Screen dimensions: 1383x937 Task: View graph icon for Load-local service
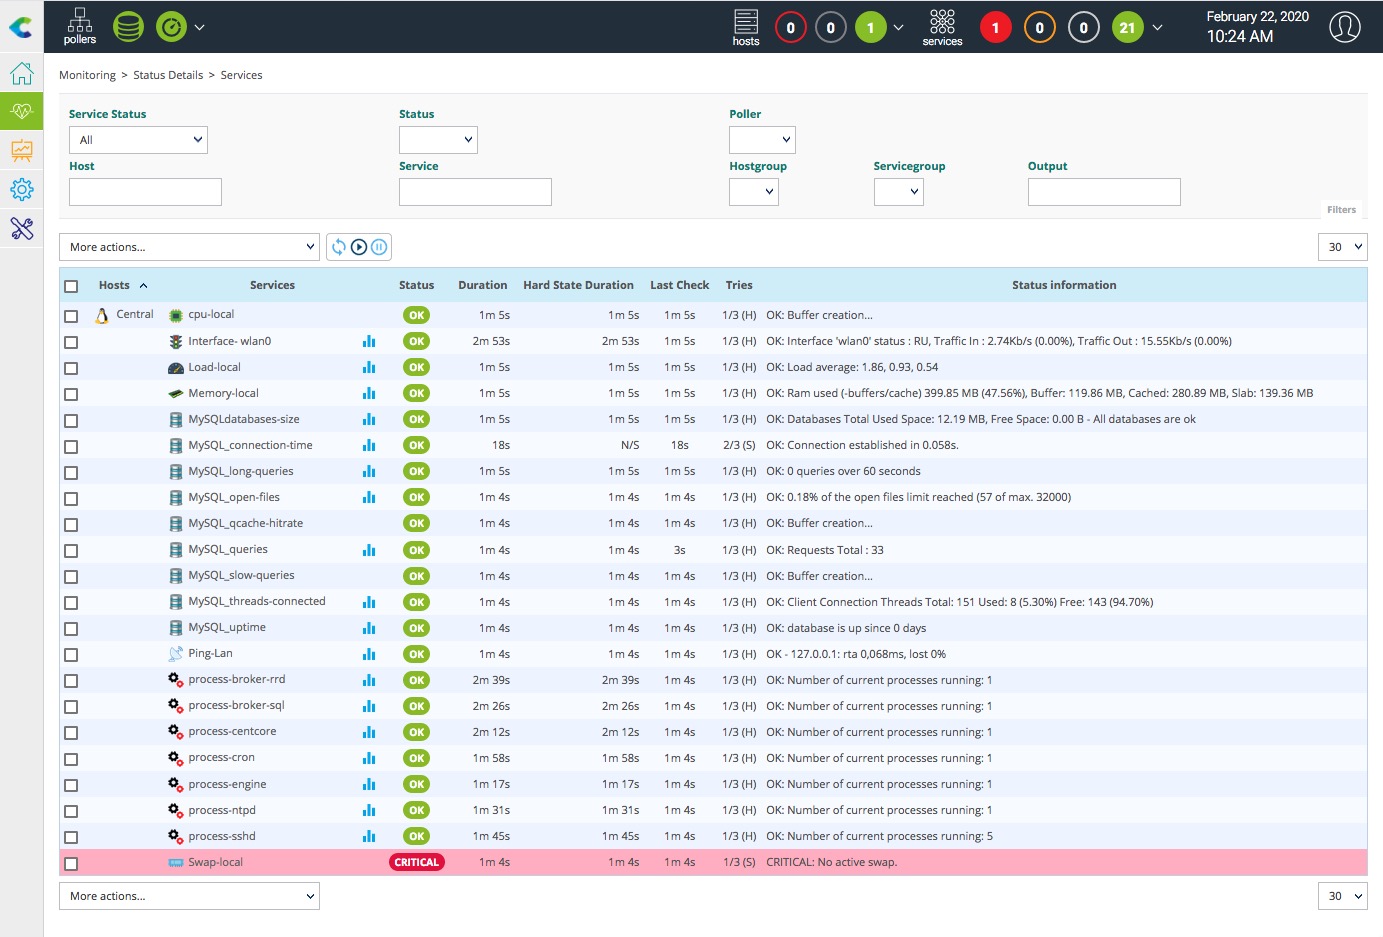click(x=369, y=368)
